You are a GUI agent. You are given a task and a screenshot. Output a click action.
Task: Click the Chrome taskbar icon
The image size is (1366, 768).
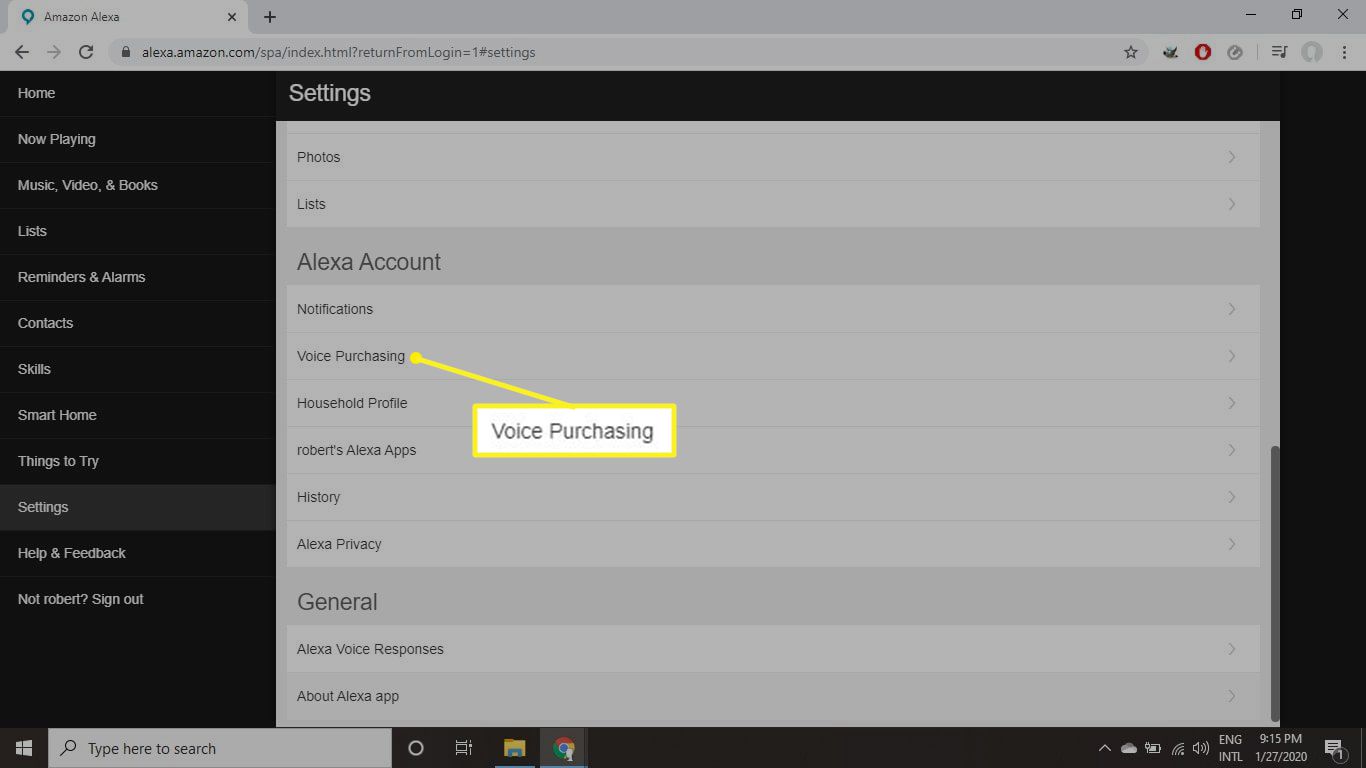tap(564, 748)
